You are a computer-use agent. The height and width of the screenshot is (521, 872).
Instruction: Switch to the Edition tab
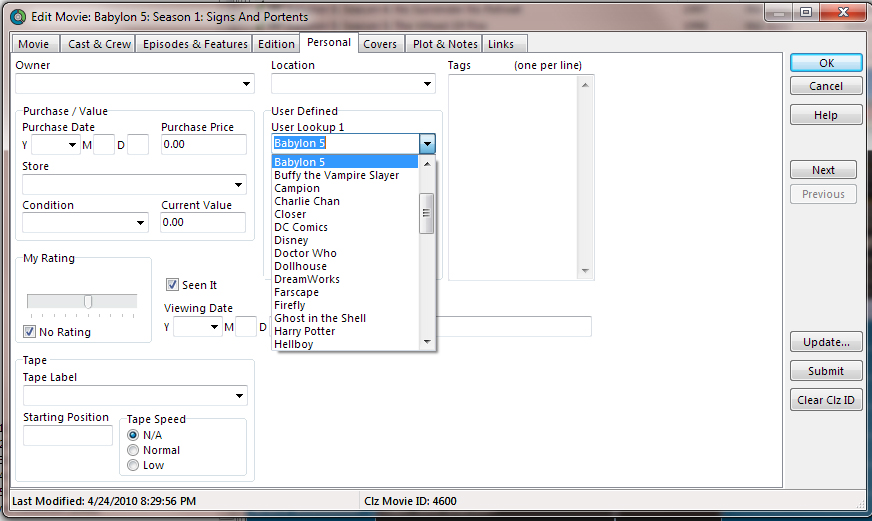pos(276,44)
